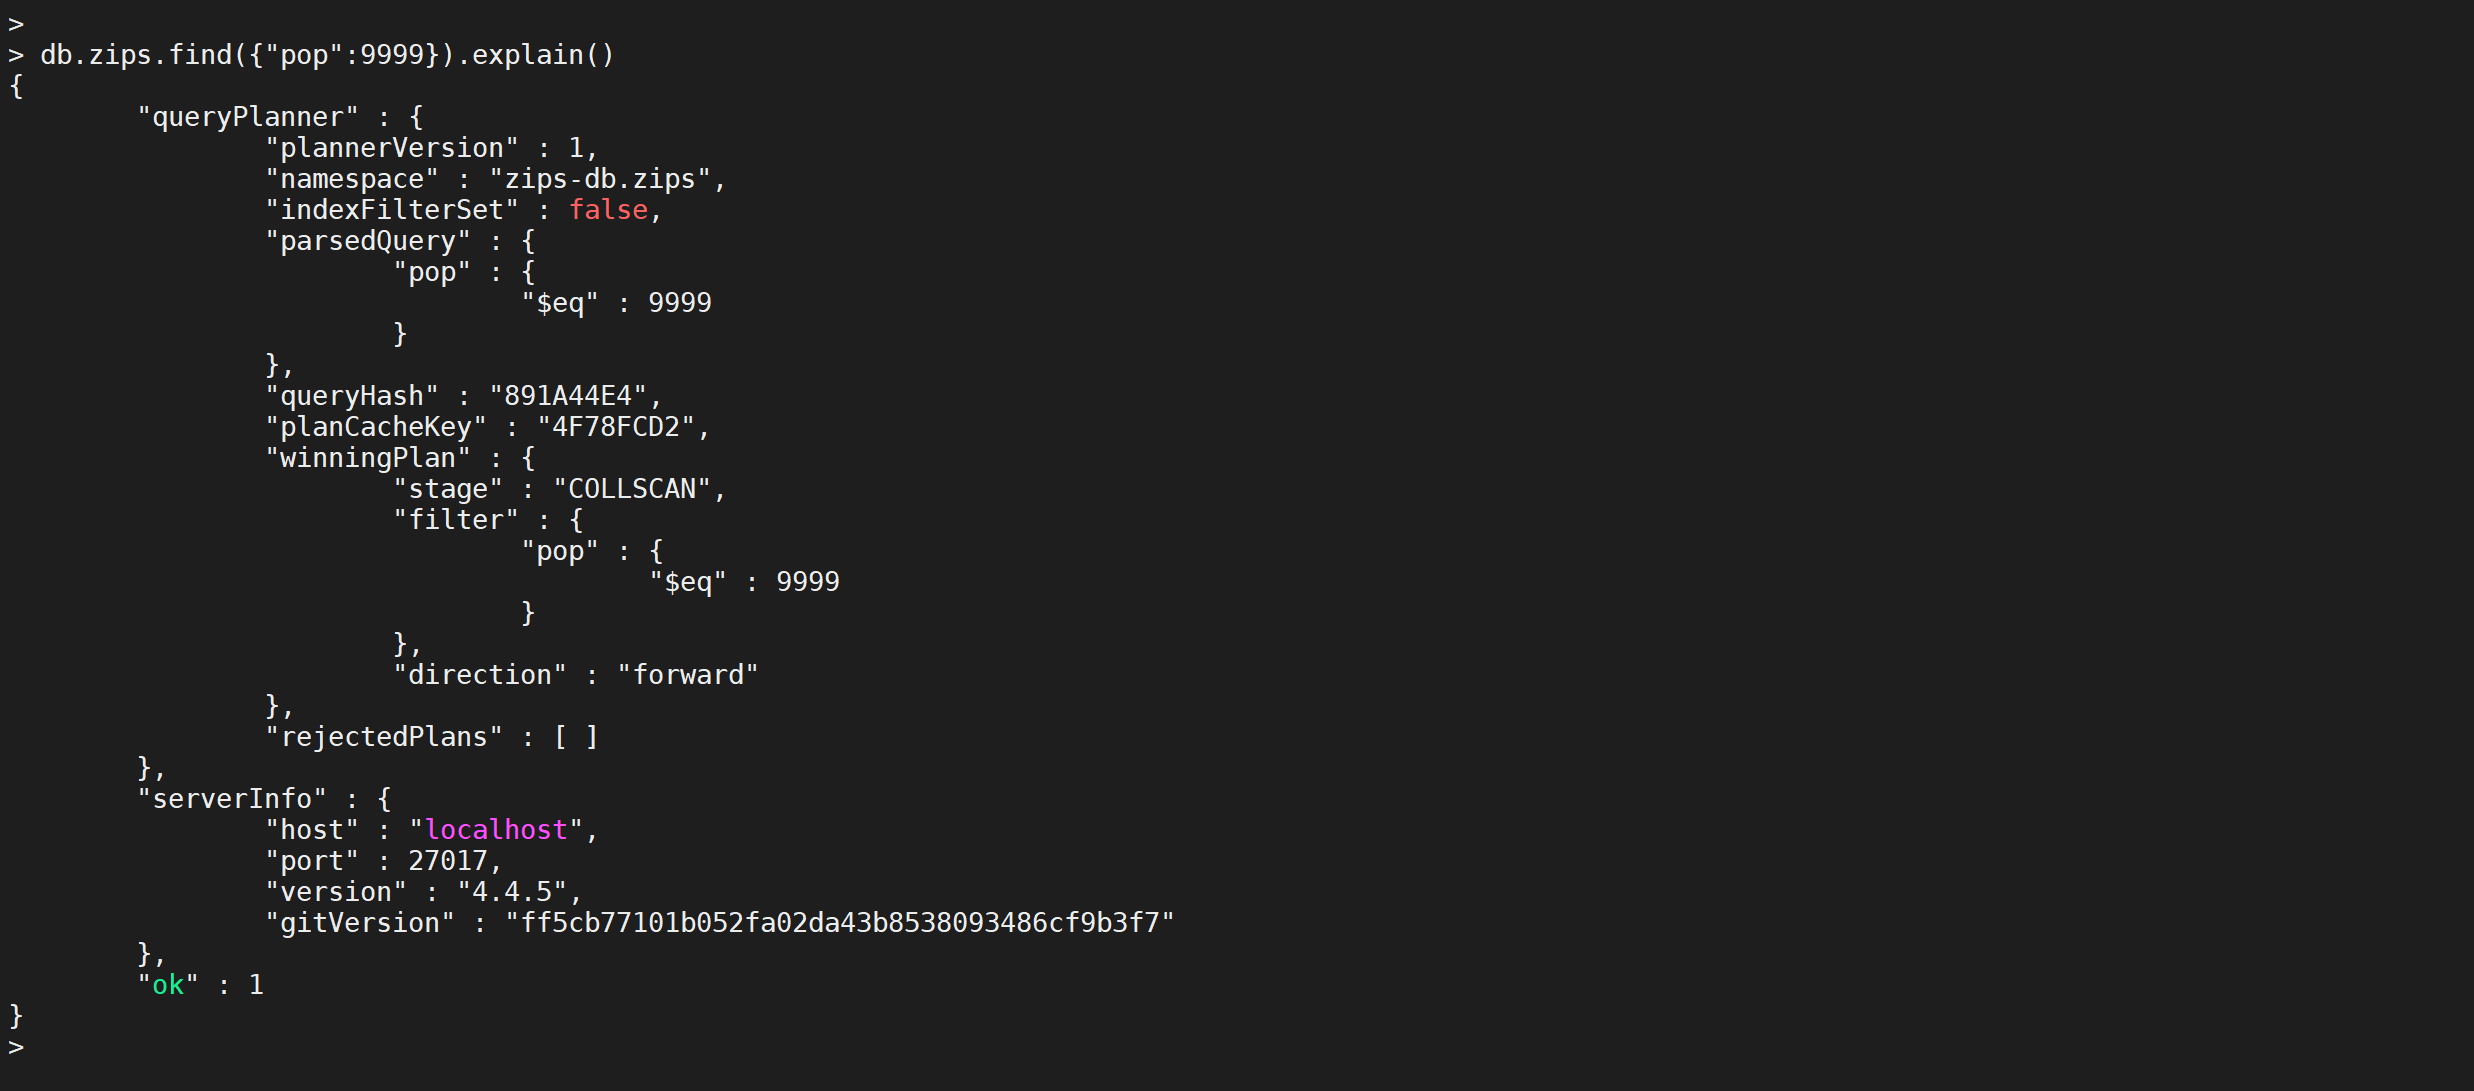Click the "filter" key in winningPlan

click(x=456, y=520)
